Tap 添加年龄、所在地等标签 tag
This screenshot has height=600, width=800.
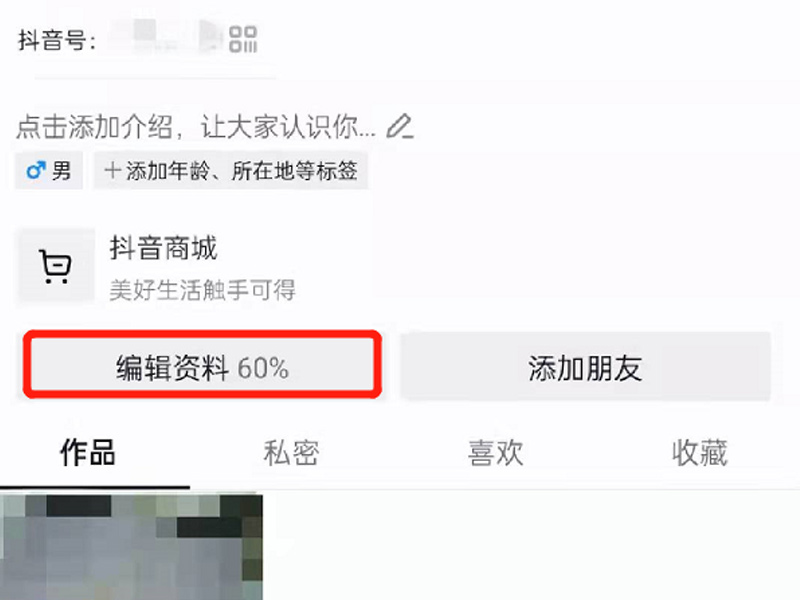tap(231, 170)
